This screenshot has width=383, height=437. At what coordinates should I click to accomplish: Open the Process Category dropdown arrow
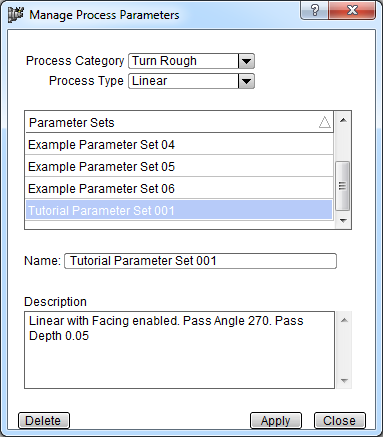(x=246, y=61)
